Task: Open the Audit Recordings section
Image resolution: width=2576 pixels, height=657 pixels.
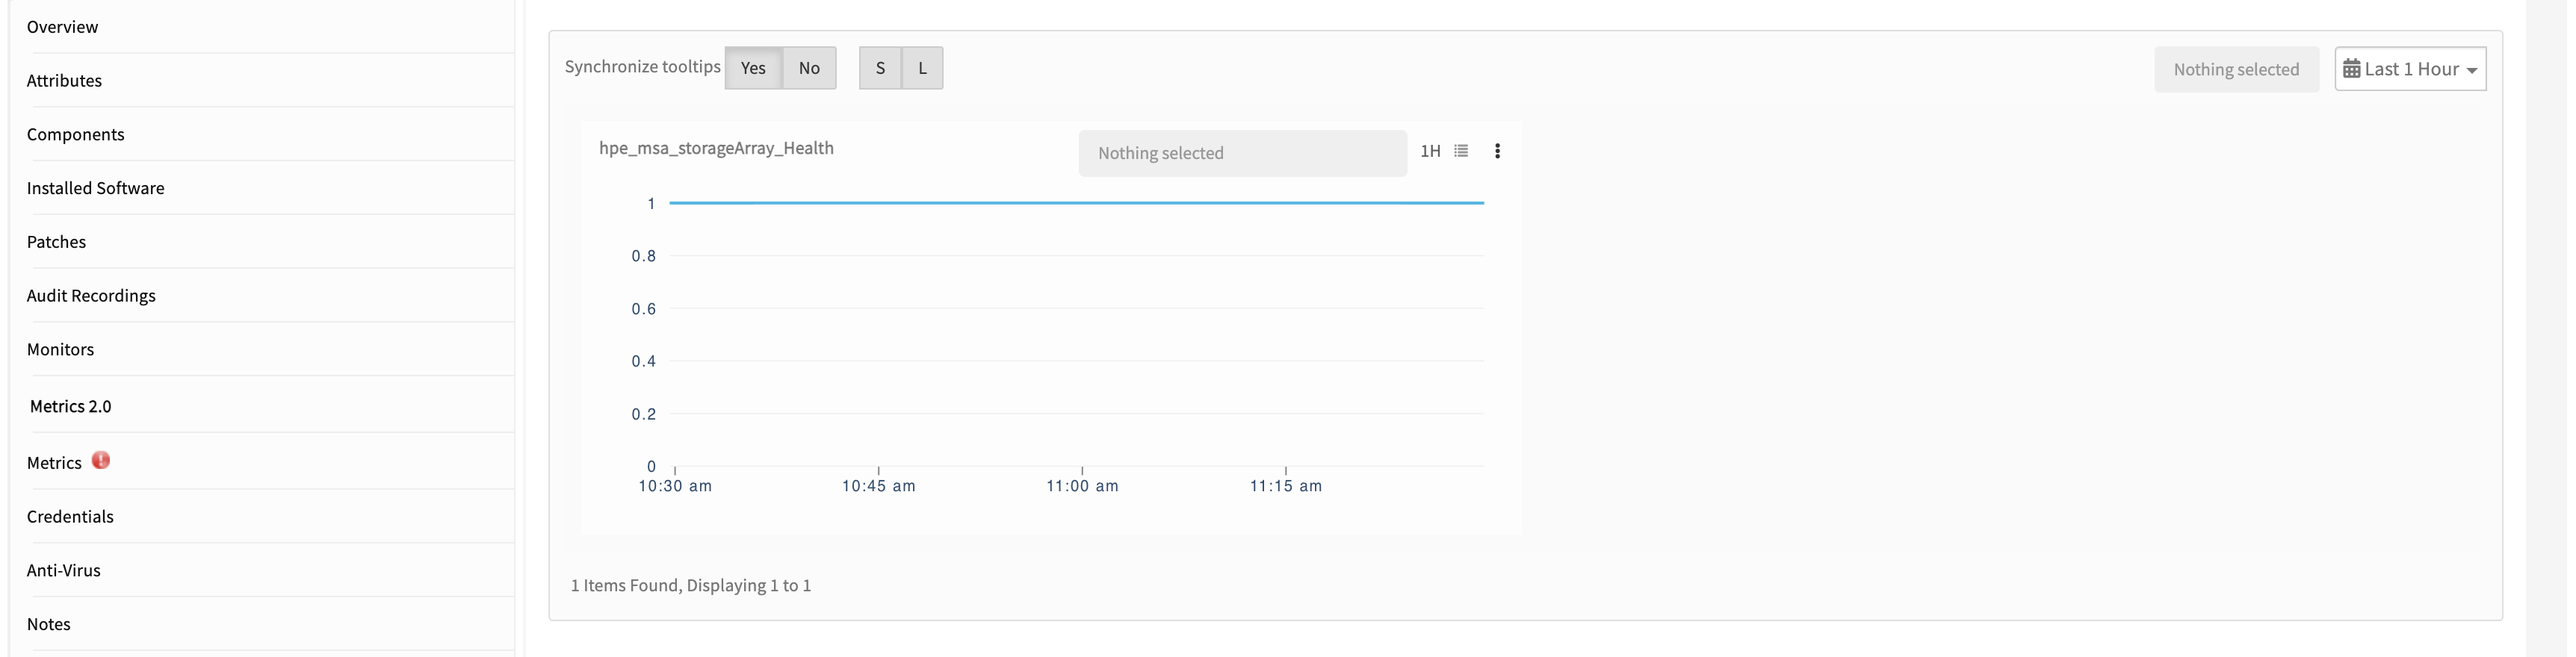Action: coord(91,295)
